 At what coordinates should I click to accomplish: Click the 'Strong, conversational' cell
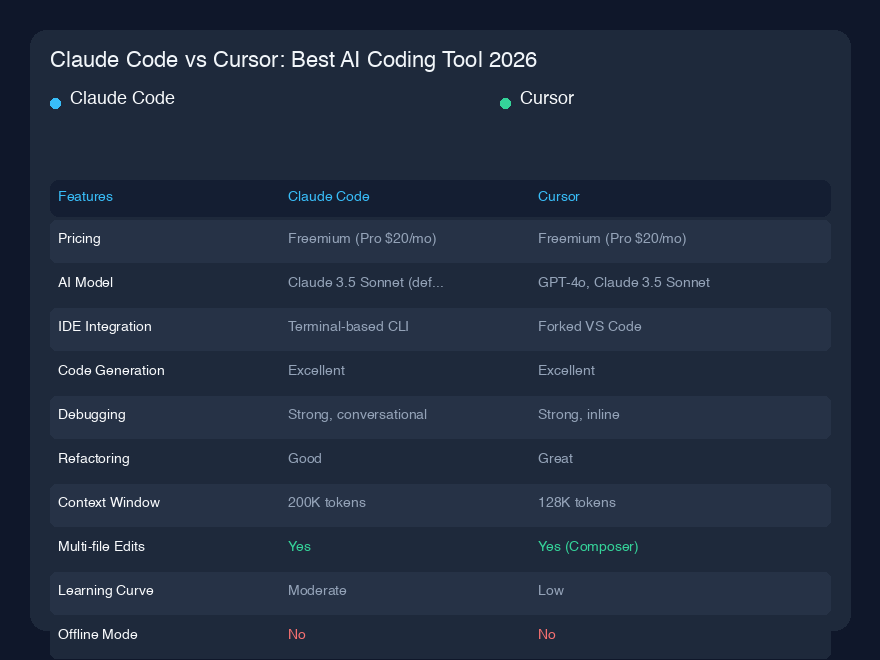pyautogui.click(x=357, y=415)
